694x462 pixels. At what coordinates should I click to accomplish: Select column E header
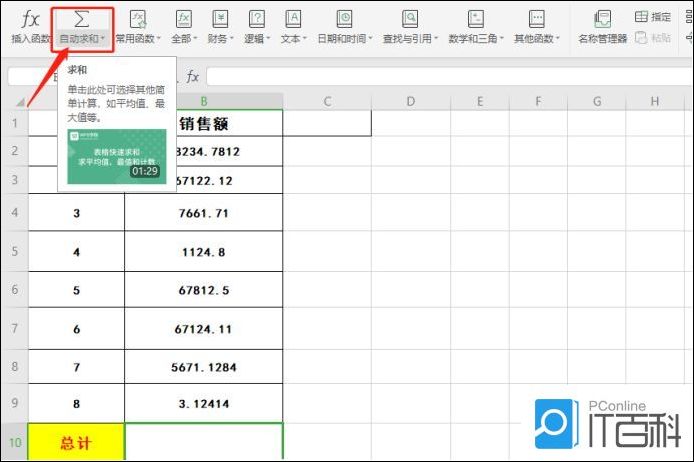point(480,101)
